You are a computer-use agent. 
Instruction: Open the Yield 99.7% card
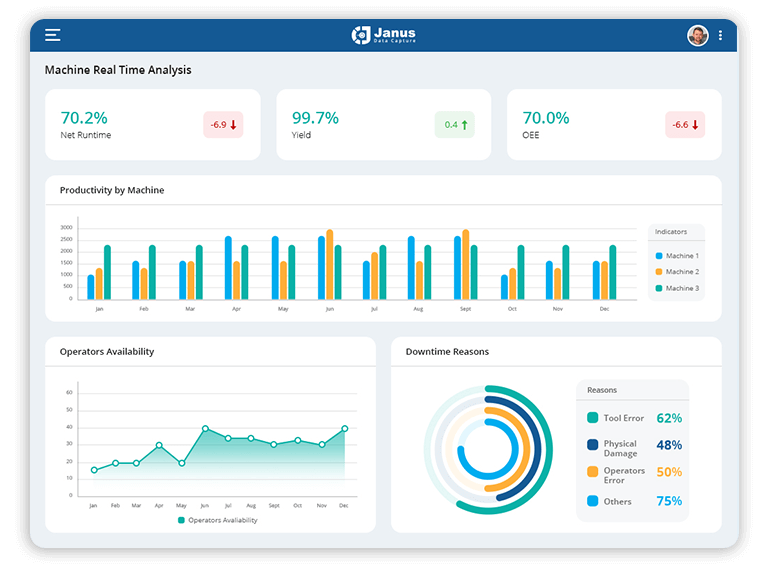click(x=383, y=125)
